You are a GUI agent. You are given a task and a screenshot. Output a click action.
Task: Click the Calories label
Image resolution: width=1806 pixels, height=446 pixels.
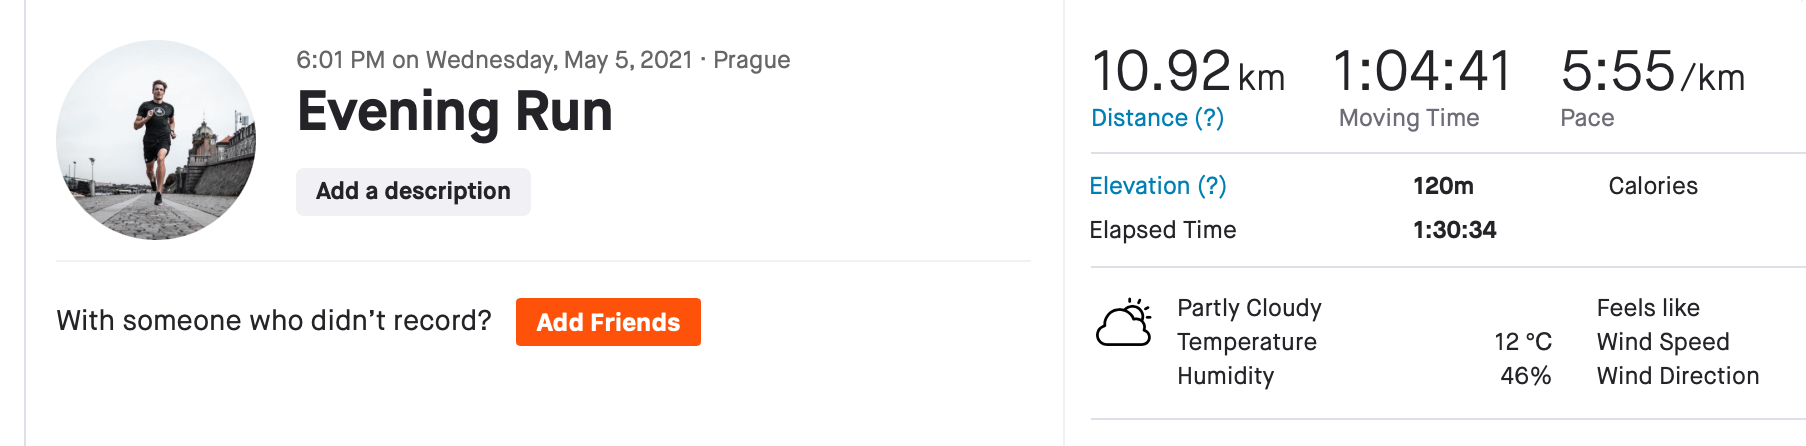tap(1653, 186)
